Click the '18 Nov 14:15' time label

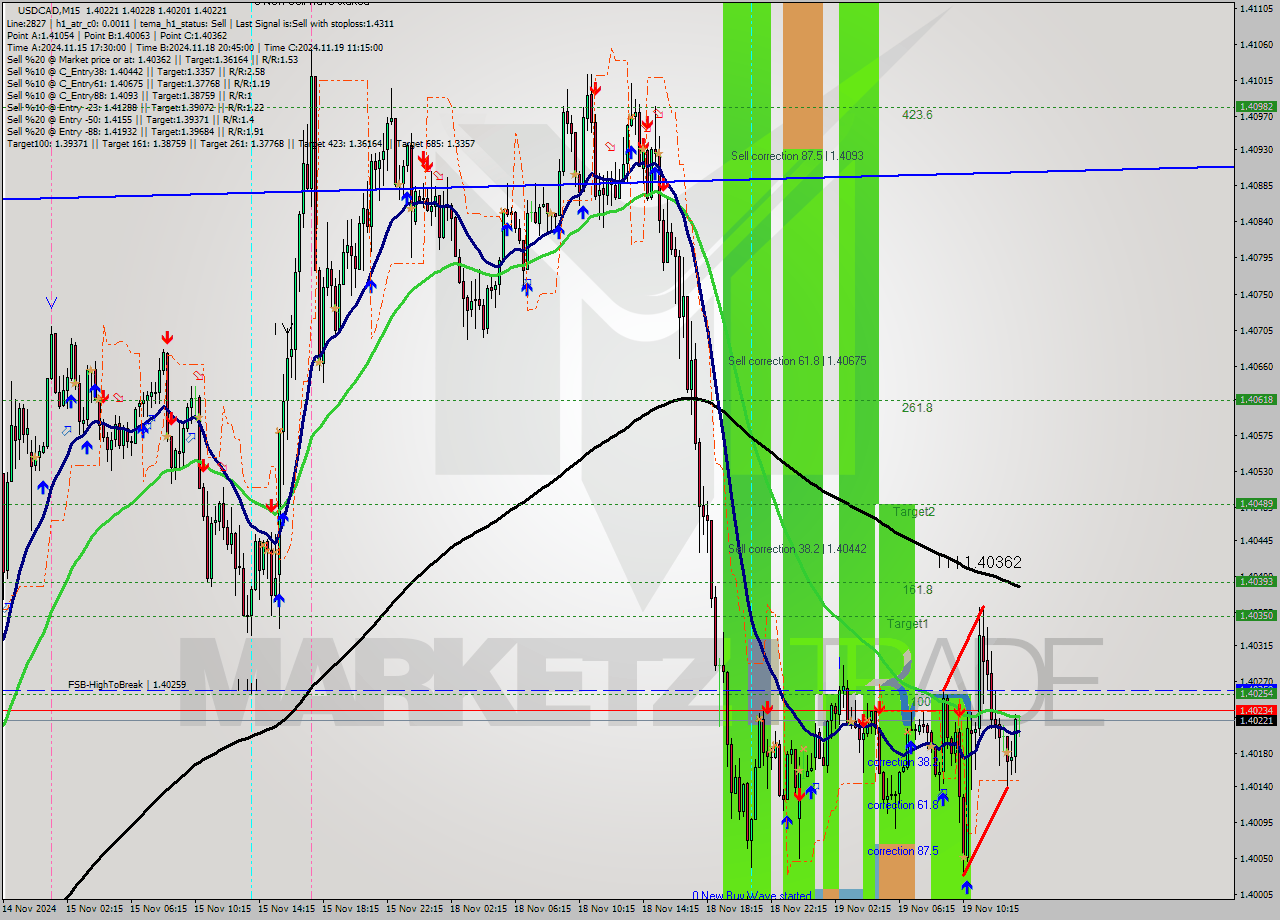[x=669, y=909]
